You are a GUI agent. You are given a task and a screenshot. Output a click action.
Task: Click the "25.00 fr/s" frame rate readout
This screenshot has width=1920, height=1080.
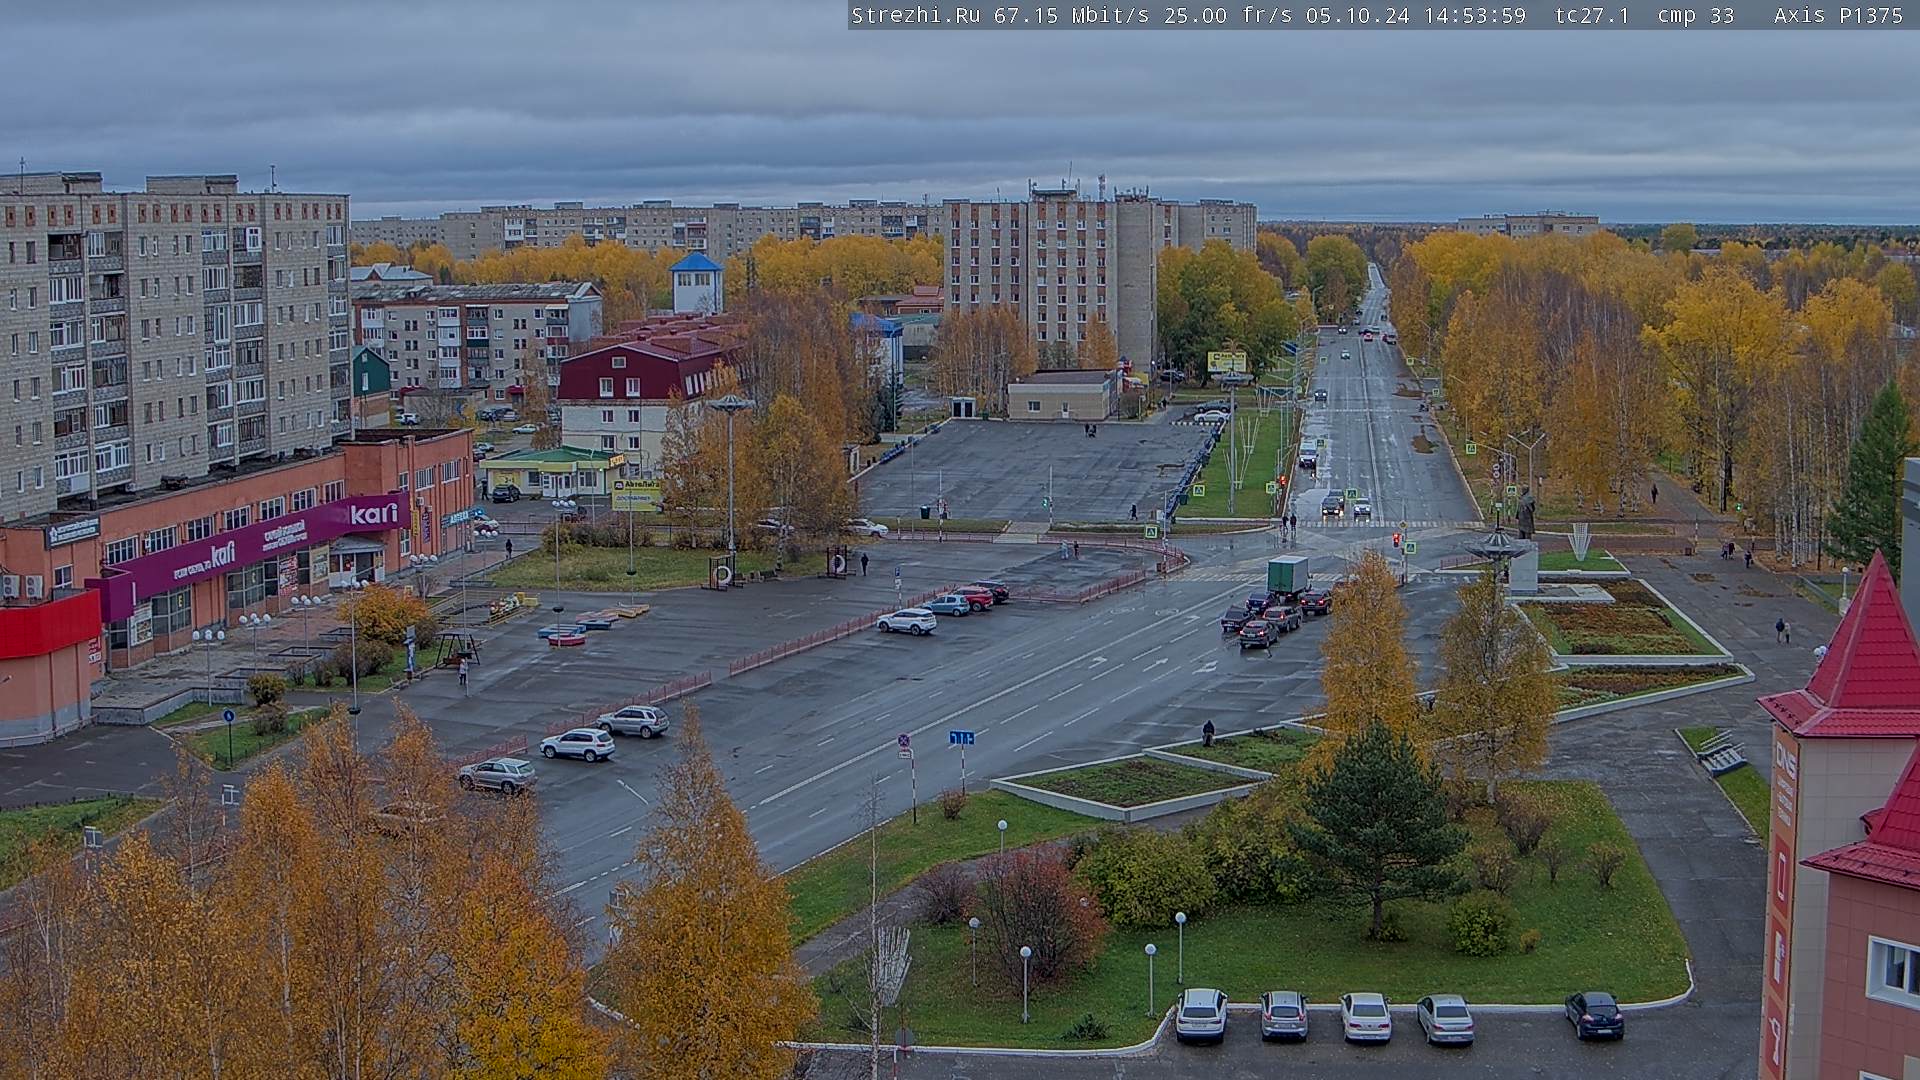click(x=1229, y=15)
